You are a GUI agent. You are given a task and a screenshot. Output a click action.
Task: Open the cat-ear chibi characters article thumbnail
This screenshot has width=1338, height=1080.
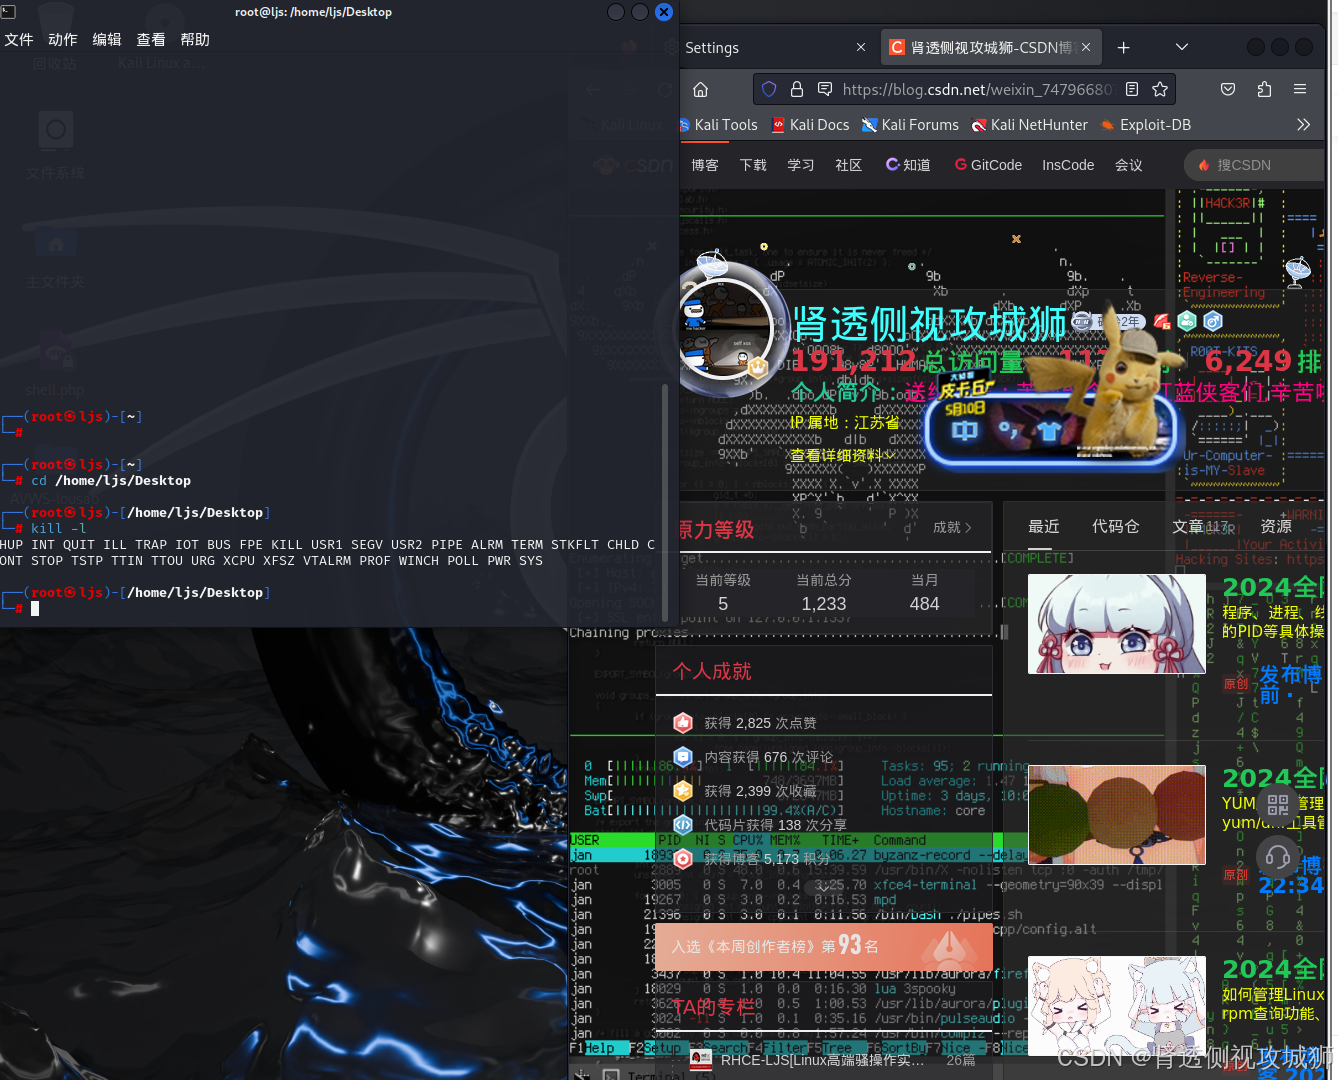click(1117, 1006)
